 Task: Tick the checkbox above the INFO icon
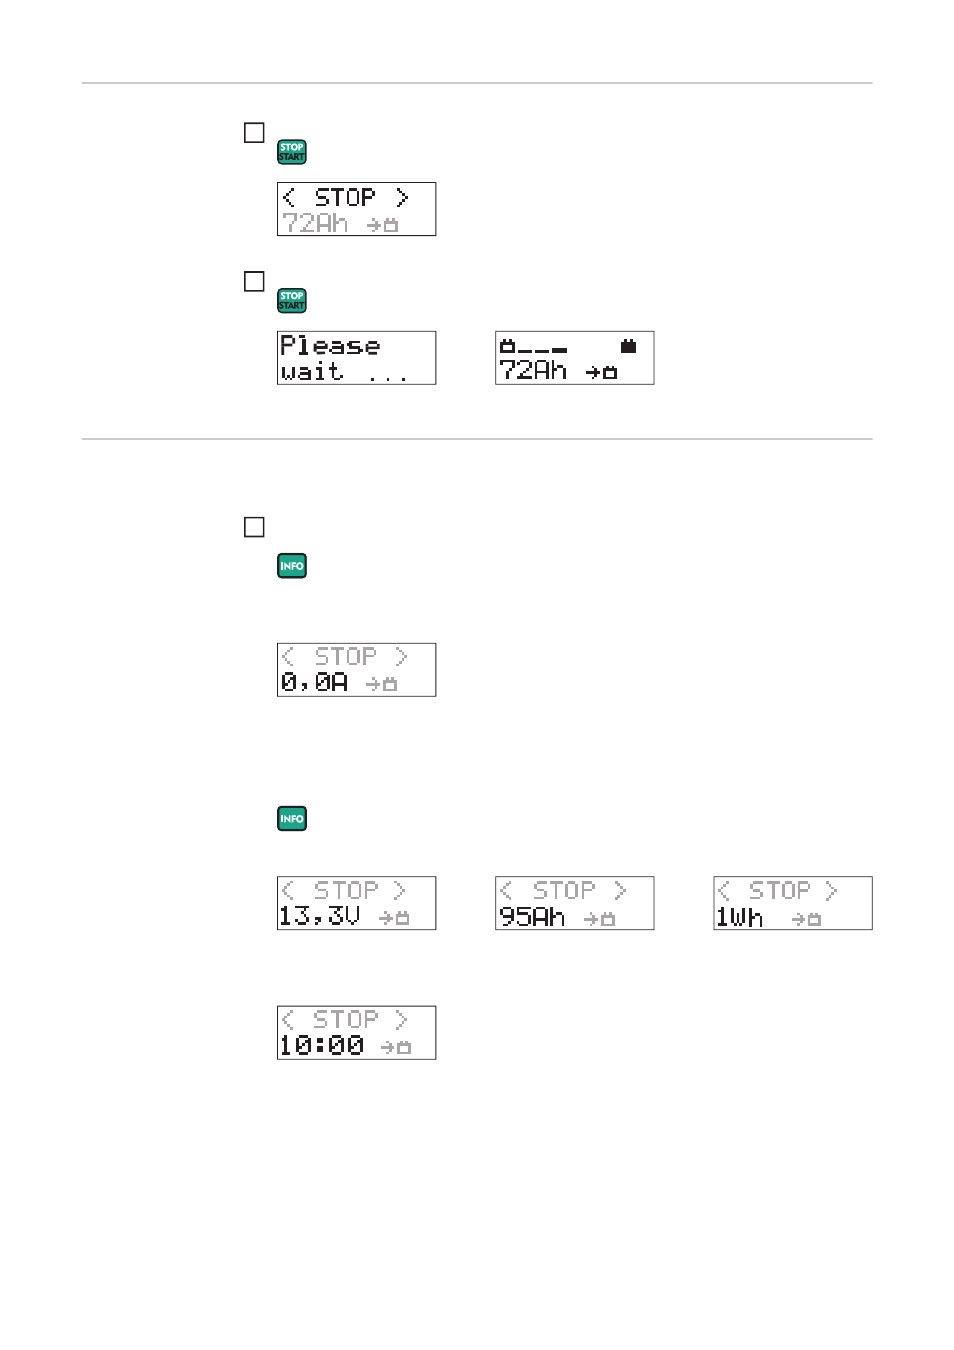254,527
